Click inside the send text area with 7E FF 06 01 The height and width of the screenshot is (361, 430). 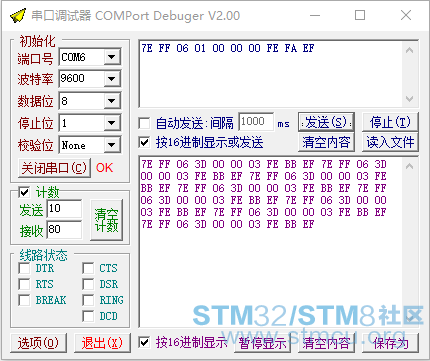coord(270,74)
